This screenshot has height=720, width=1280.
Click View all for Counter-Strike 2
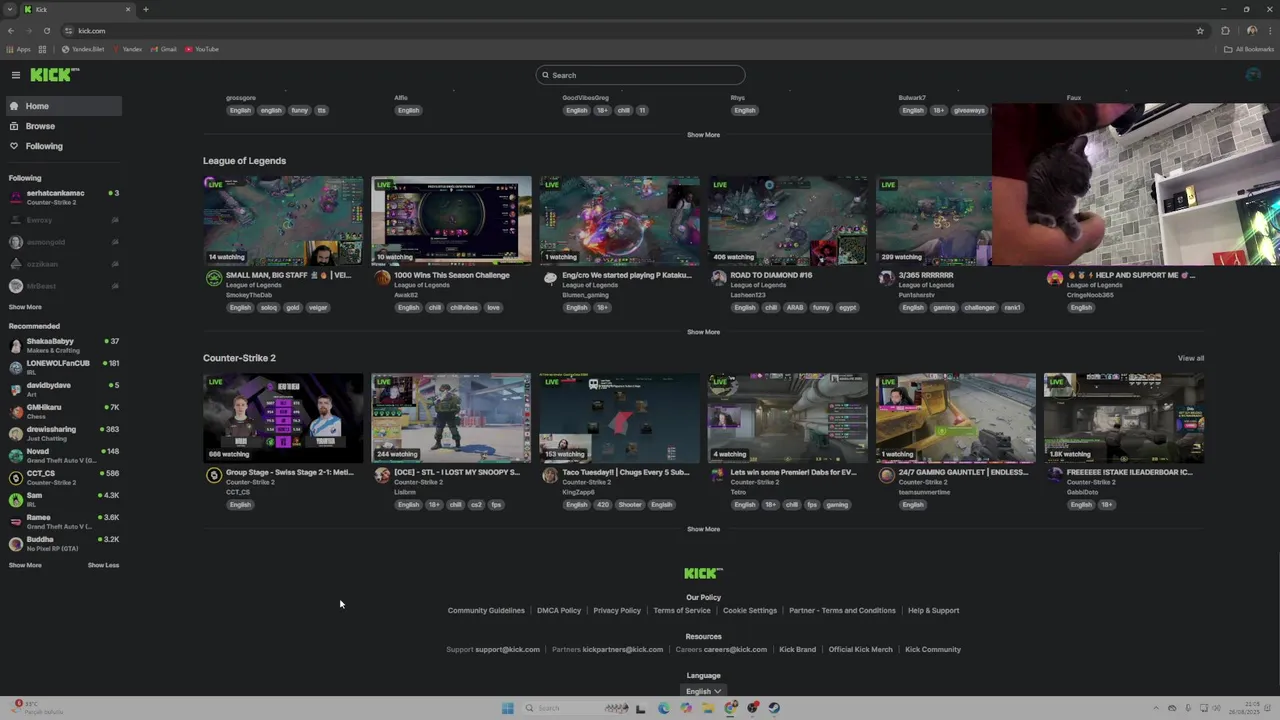click(1191, 358)
